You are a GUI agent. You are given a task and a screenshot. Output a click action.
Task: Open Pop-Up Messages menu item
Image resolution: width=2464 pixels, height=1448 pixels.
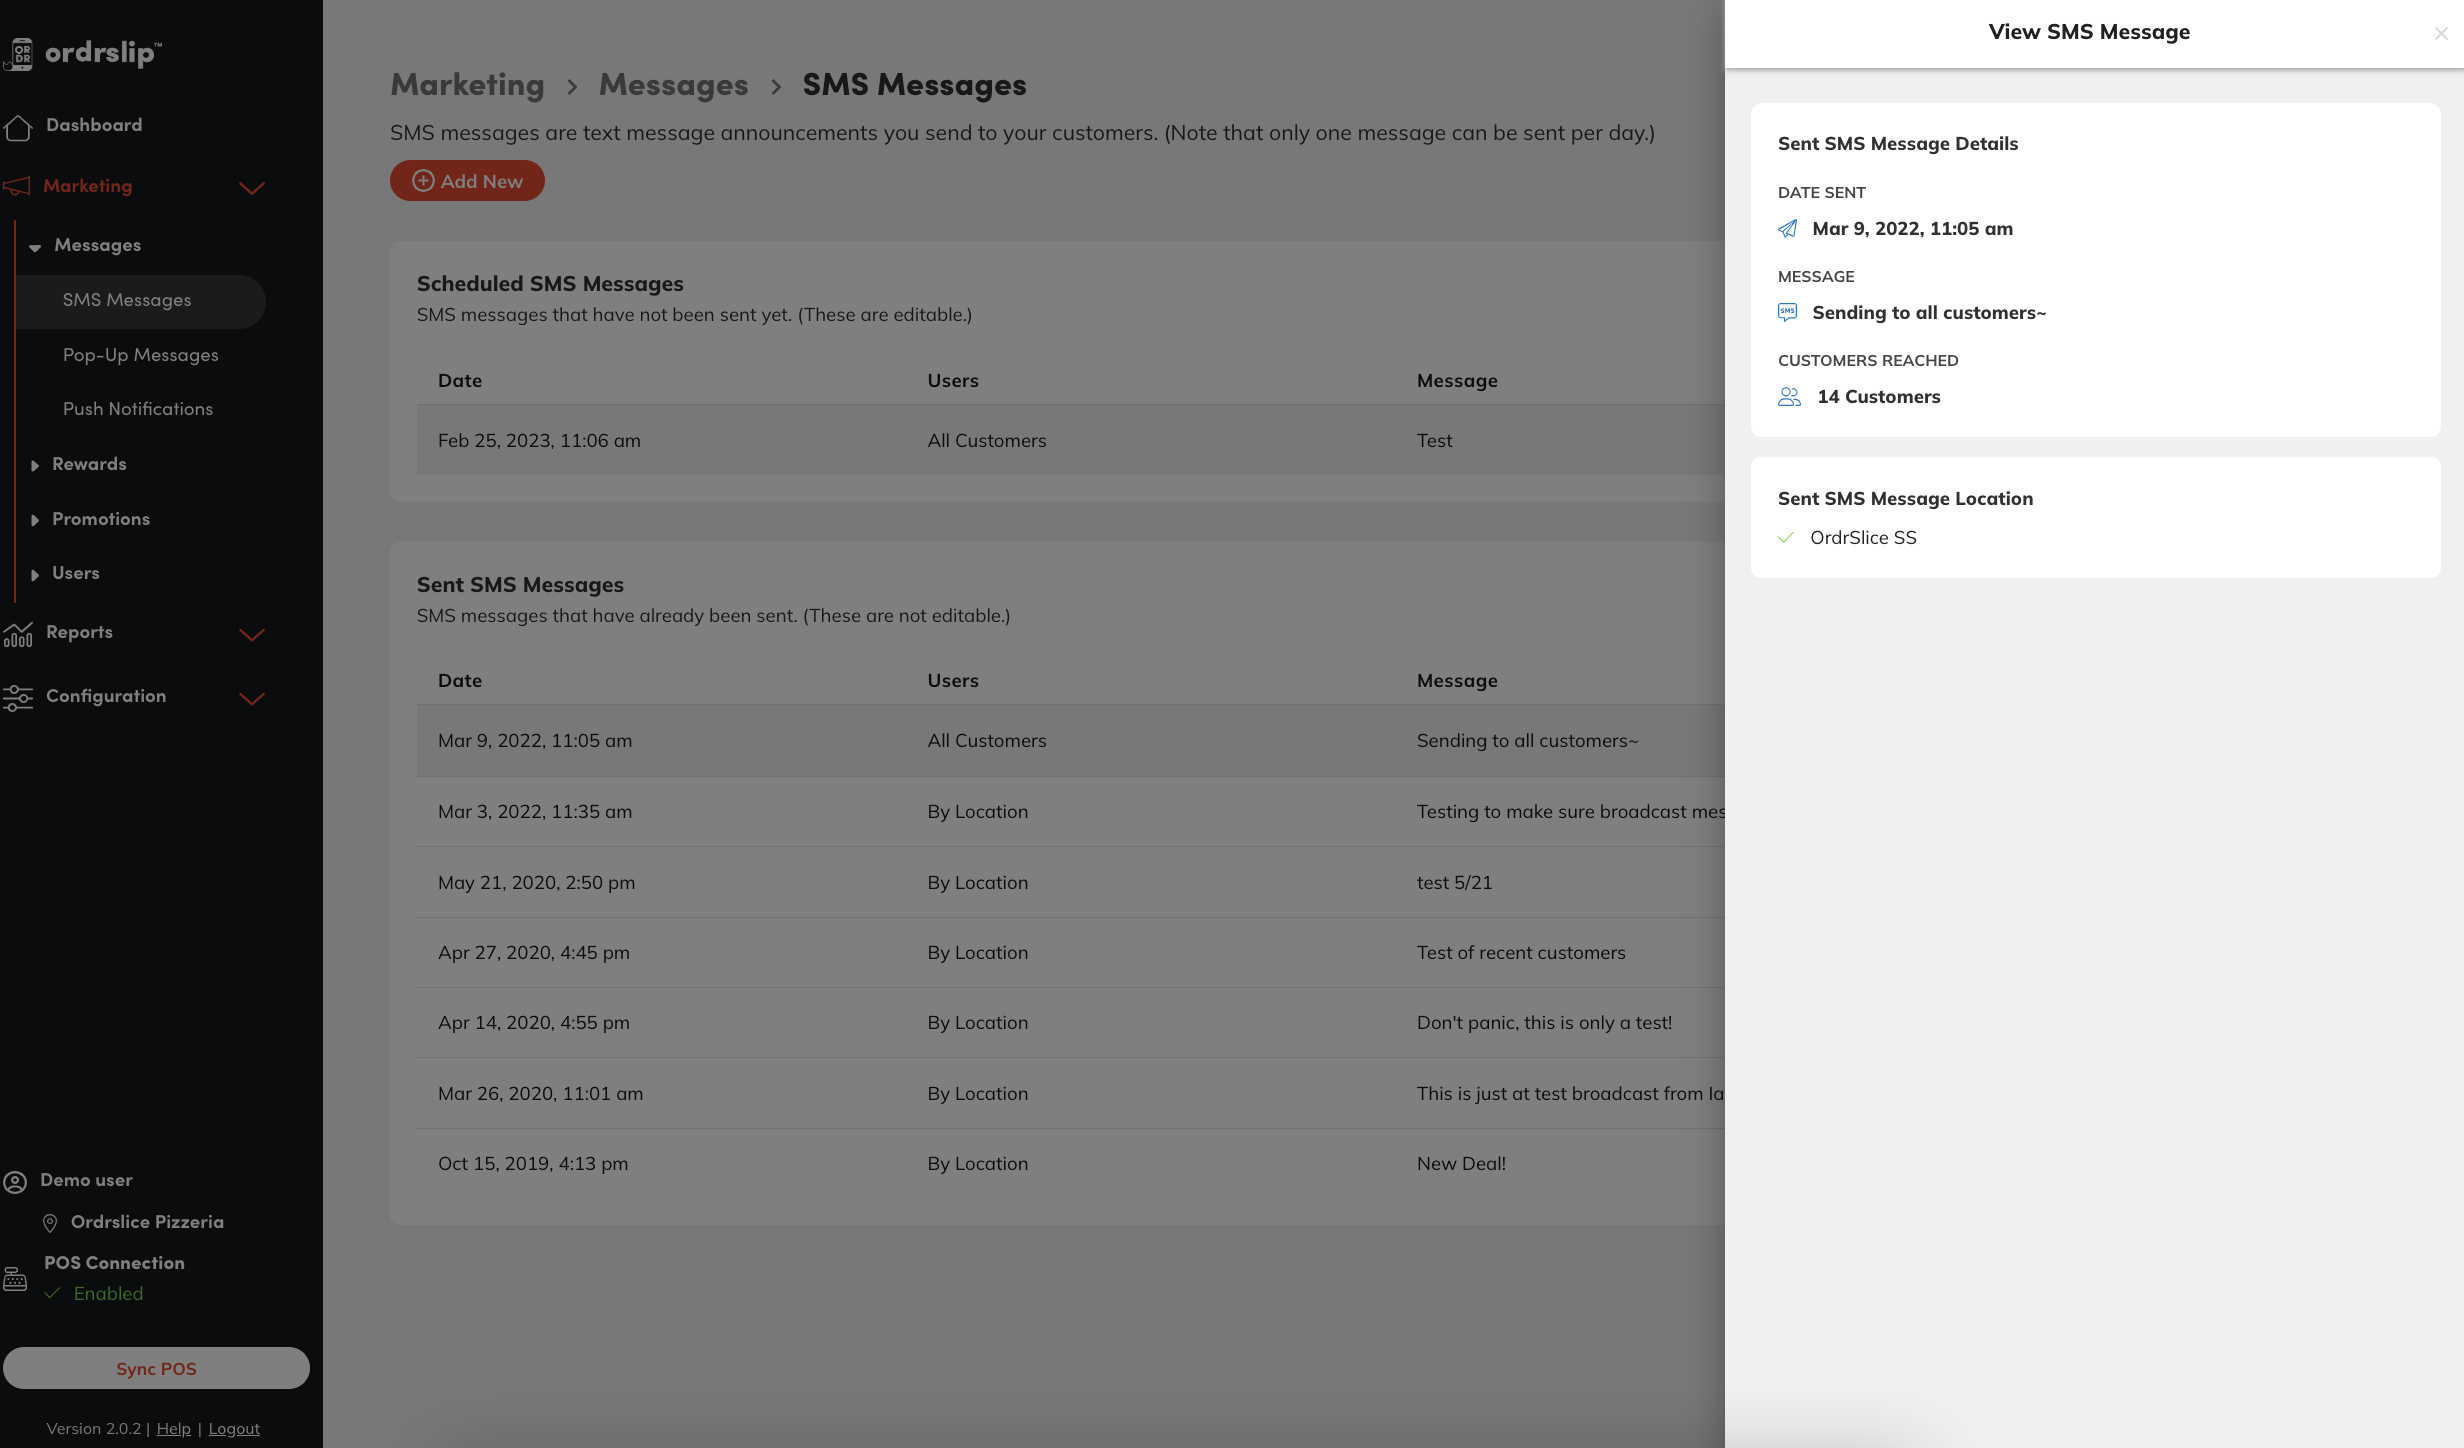click(140, 355)
